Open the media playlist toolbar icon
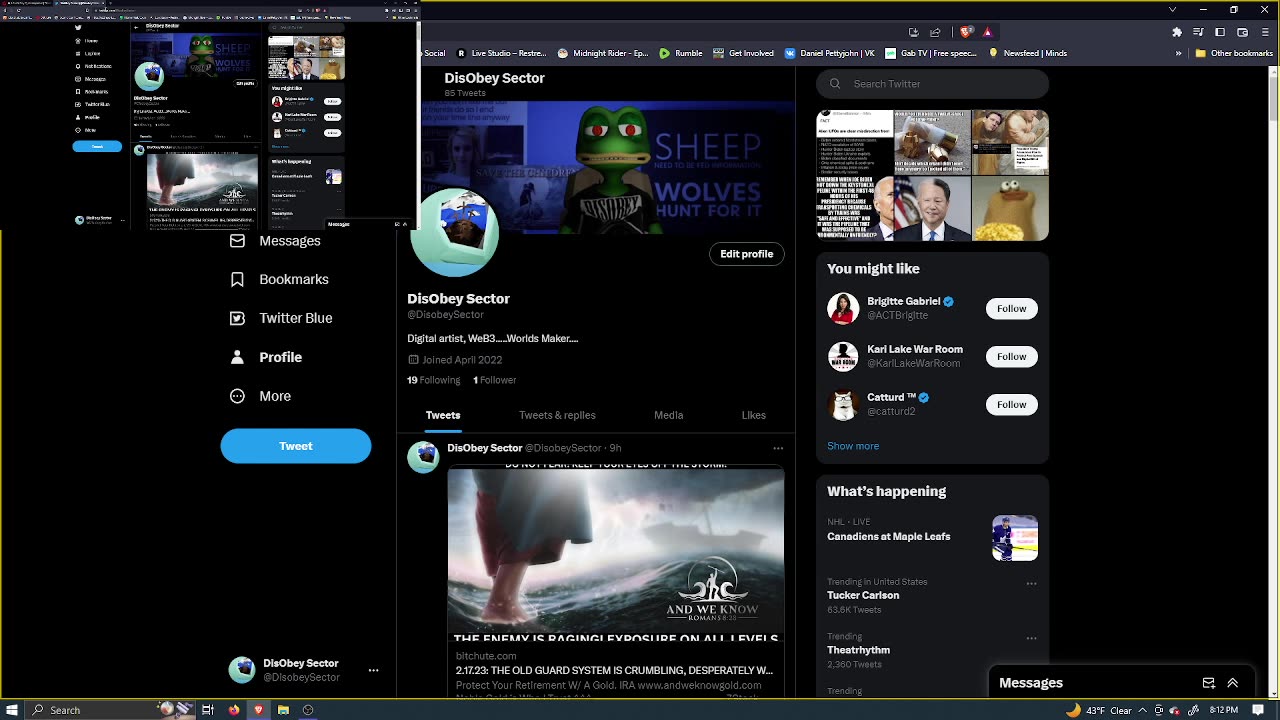Viewport: 1280px width, 720px height. tap(1198, 32)
